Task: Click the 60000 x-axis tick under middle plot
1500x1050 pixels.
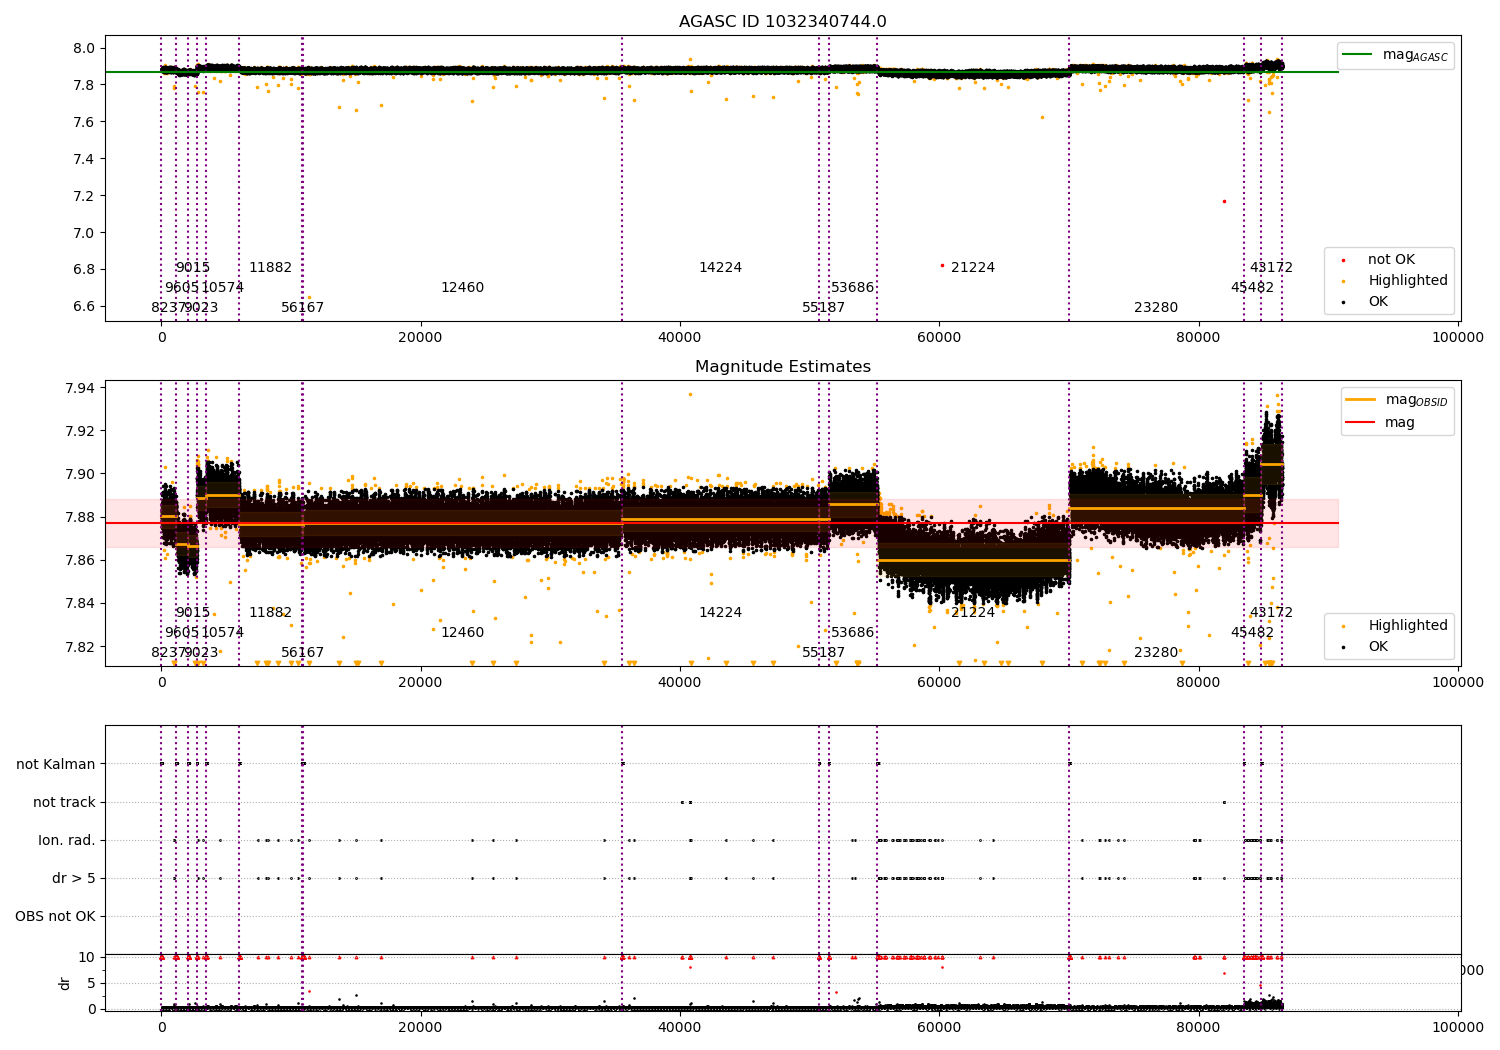Action: pyautogui.click(x=939, y=683)
